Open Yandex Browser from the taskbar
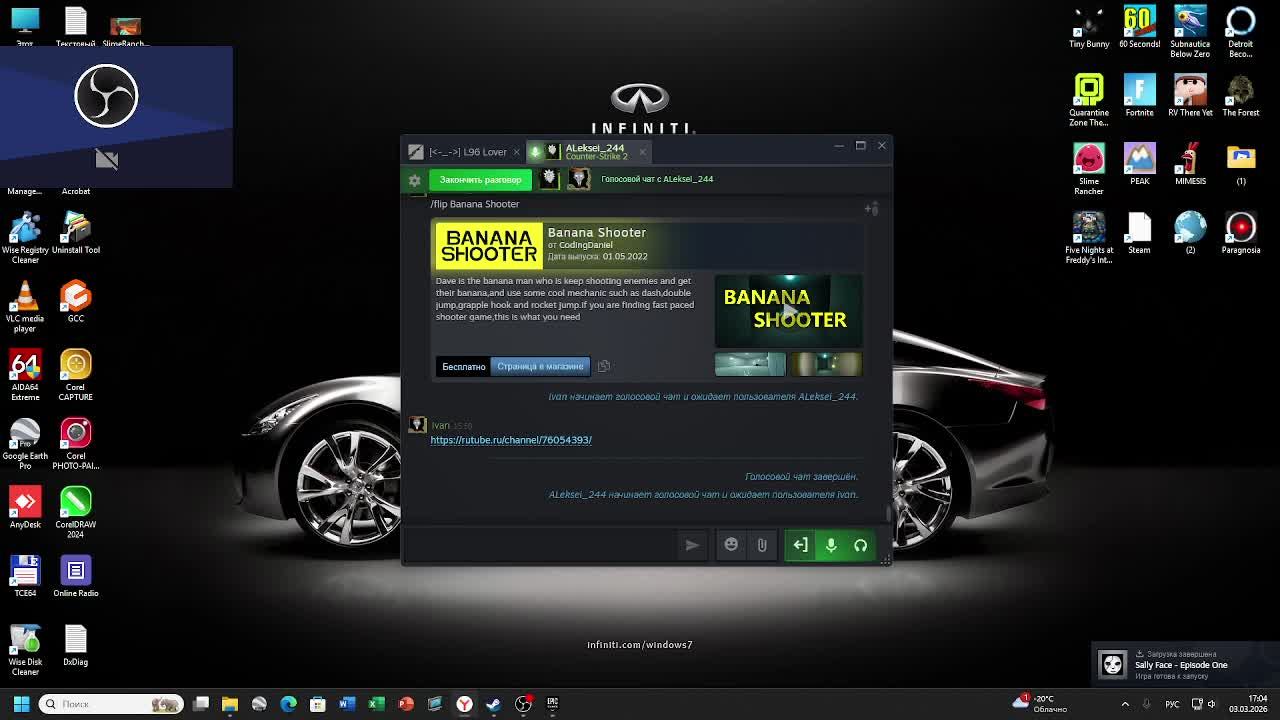Image resolution: width=1280 pixels, height=720 pixels. [x=464, y=704]
